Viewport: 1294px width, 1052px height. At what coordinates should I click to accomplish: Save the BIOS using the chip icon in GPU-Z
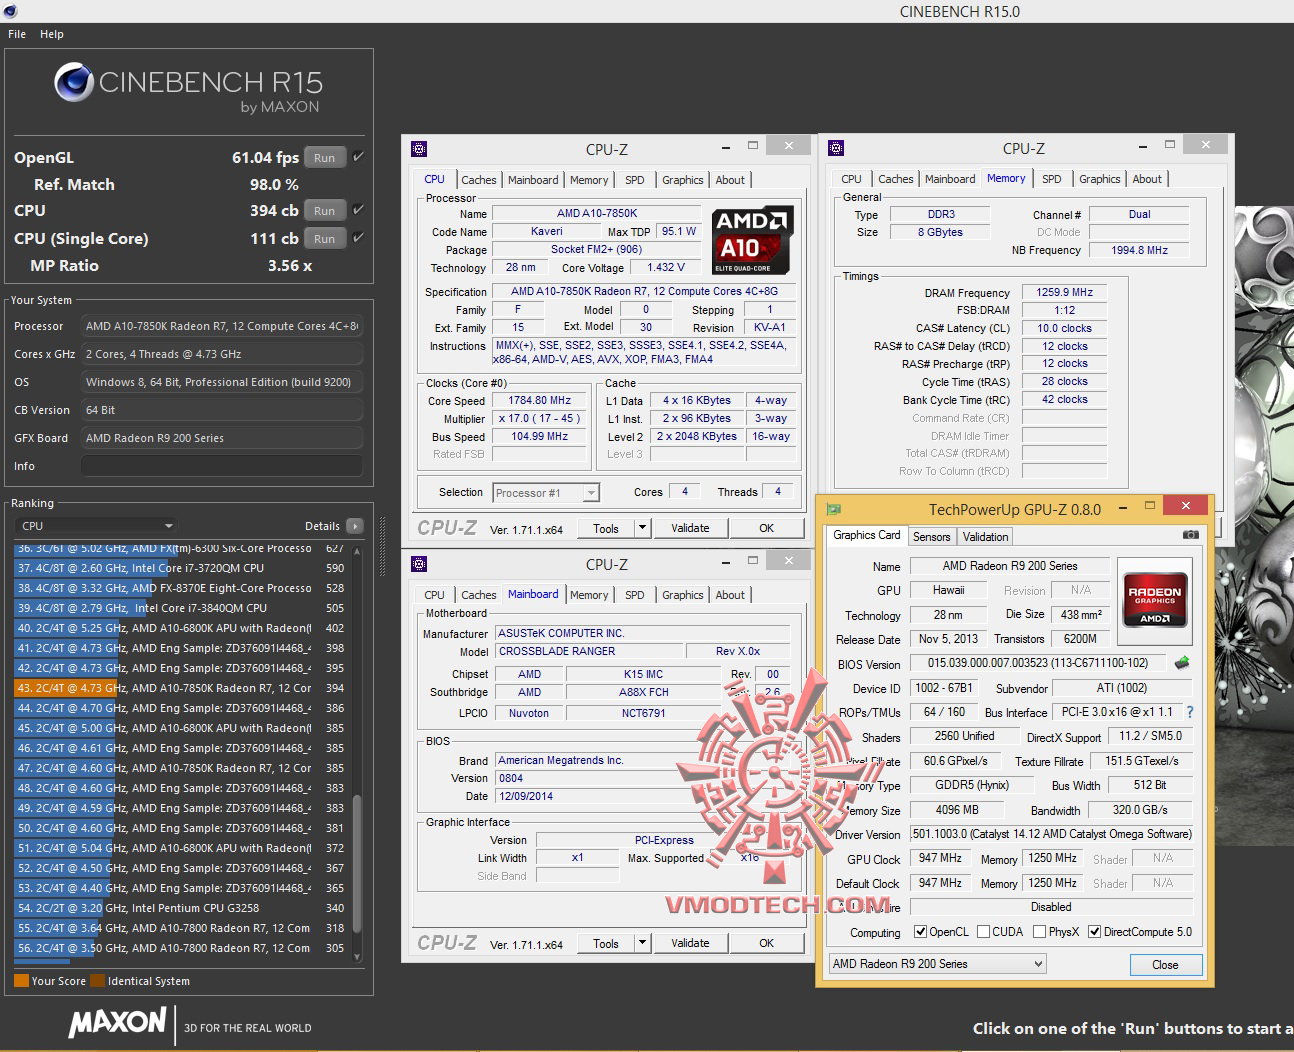pos(1182,662)
